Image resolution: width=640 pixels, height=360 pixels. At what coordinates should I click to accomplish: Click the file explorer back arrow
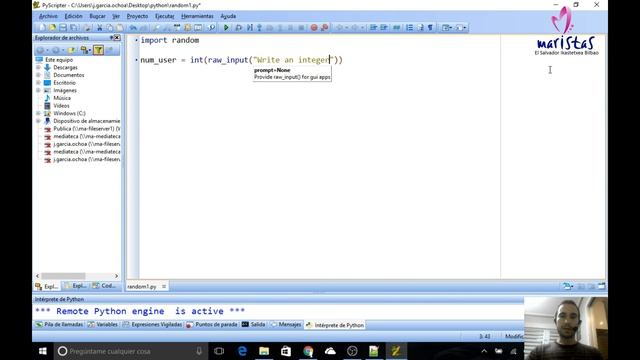(x=40, y=50)
